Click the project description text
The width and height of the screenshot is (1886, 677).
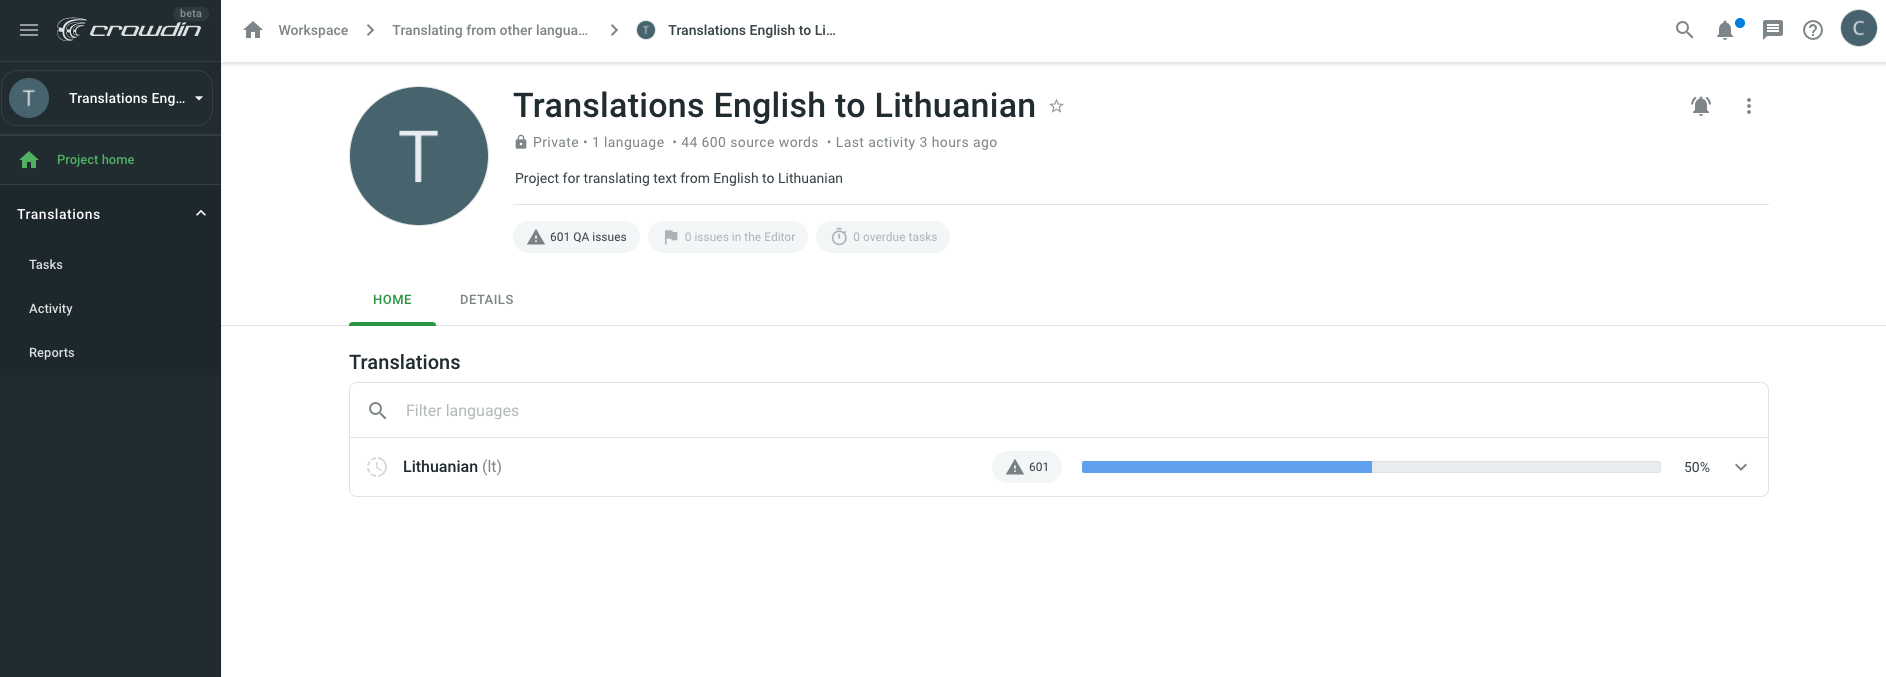(x=679, y=178)
